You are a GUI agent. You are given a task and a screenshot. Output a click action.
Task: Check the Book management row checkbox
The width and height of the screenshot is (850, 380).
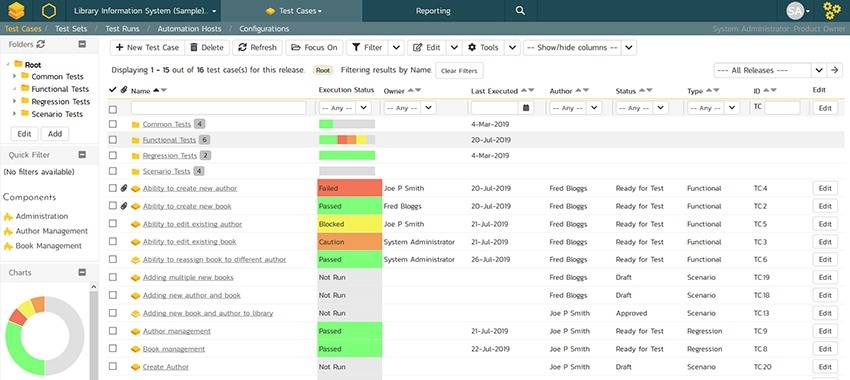click(113, 349)
